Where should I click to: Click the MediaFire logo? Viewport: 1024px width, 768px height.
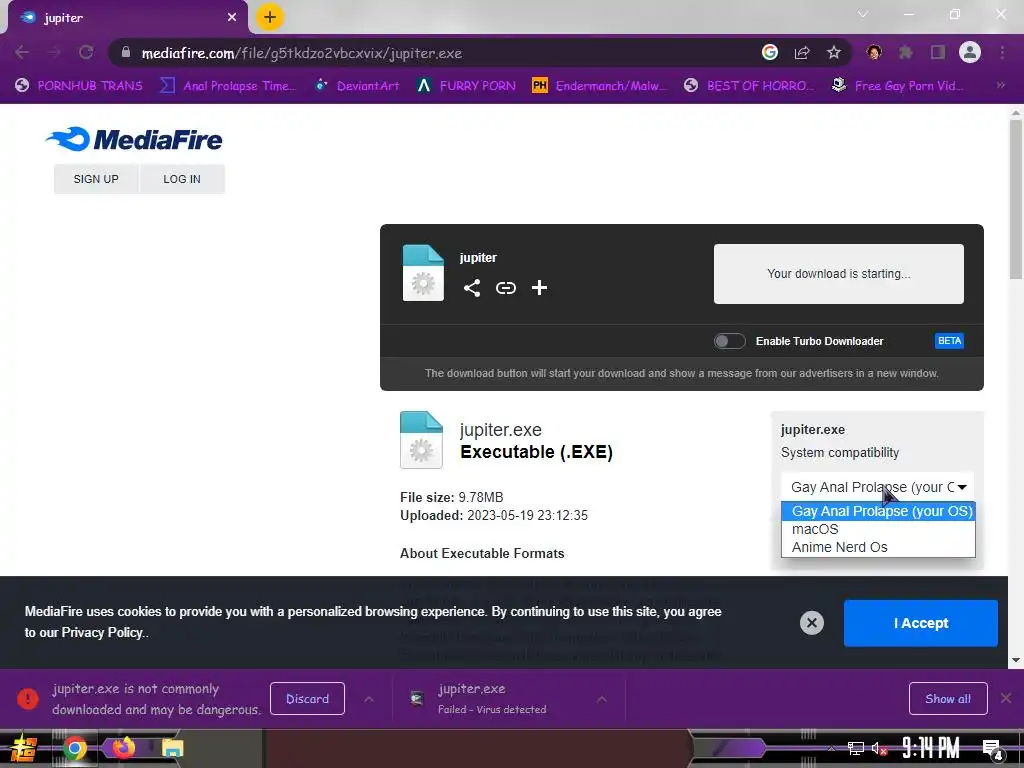click(135, 139)
